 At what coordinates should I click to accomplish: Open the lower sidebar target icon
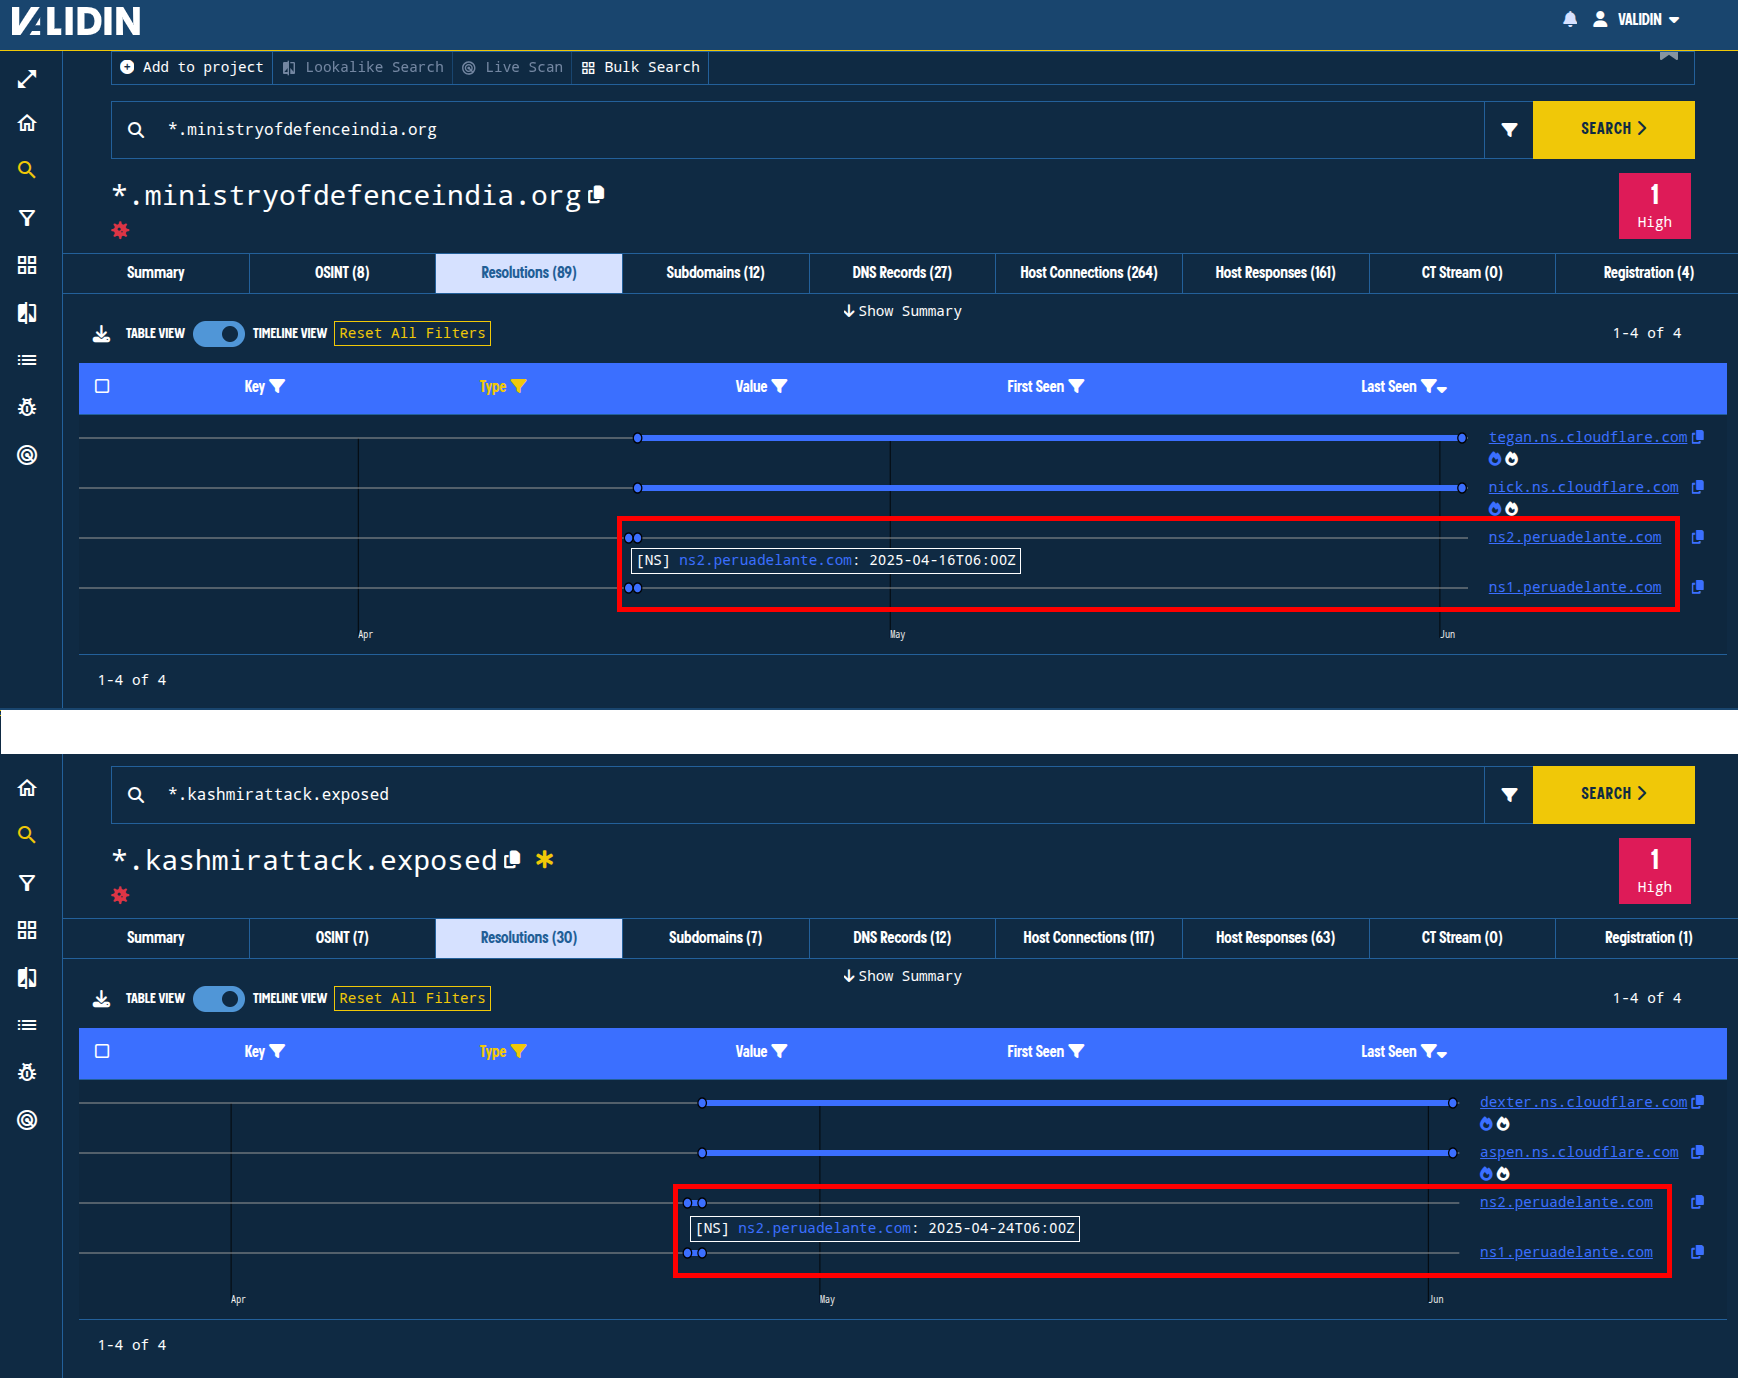[x=27, y=1120]
